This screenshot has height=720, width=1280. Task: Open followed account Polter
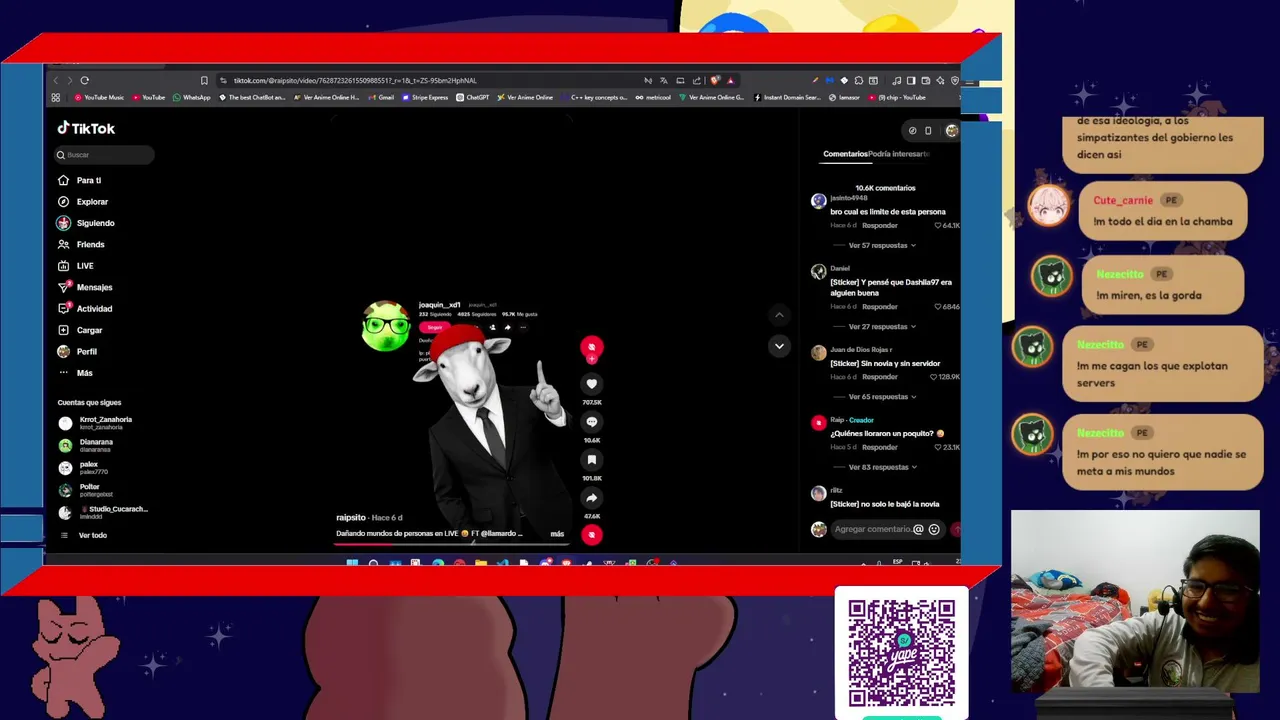[x=85, y=490]
